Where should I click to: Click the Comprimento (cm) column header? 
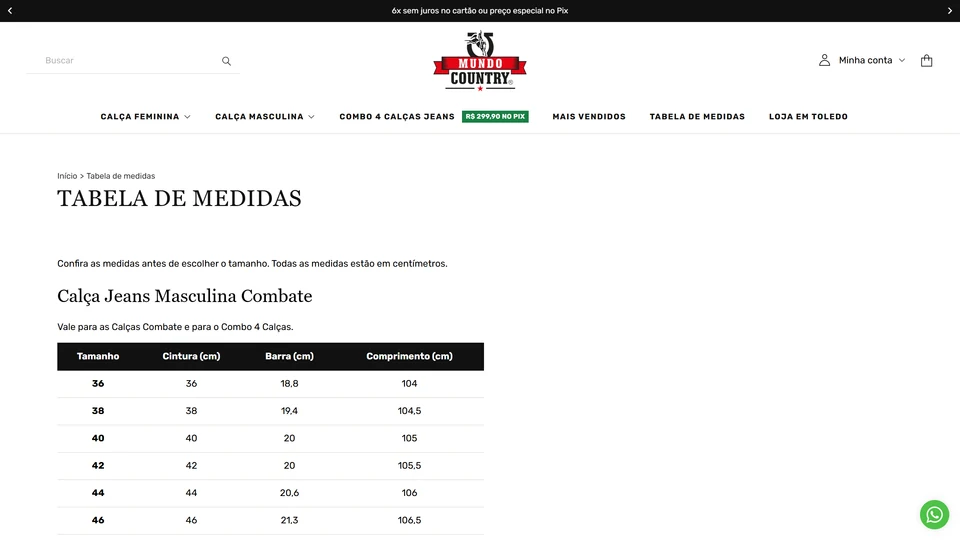pos(410,356)
